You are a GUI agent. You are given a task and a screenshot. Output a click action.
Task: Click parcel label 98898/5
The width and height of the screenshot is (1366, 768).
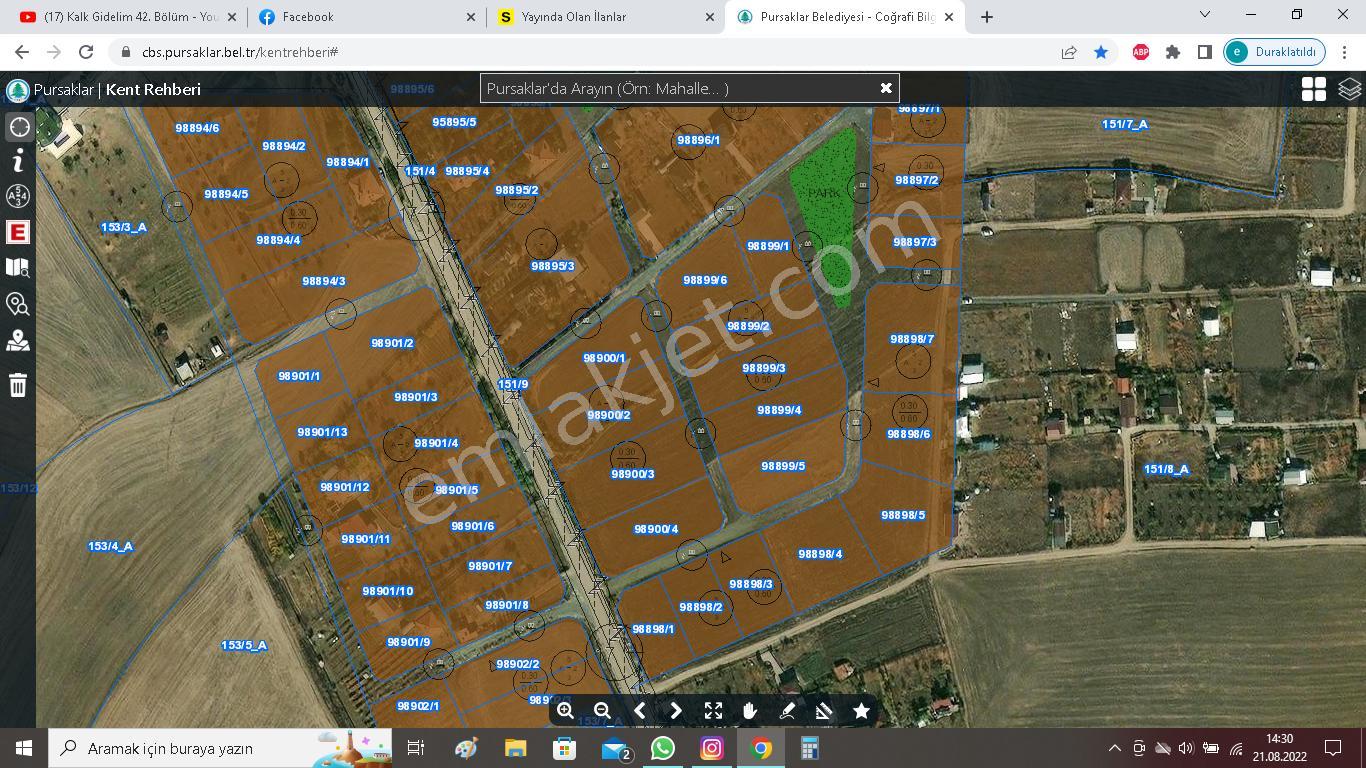coord(903,515)
